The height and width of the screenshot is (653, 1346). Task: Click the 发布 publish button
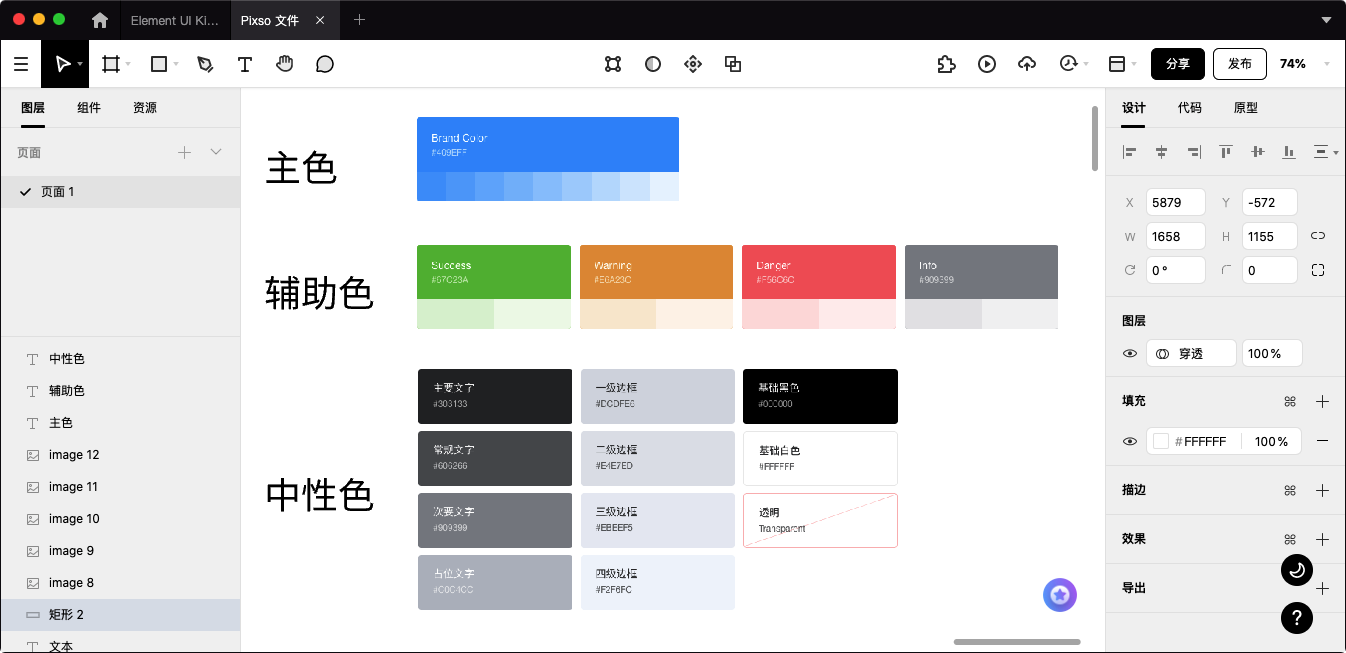click(1240, 64)
